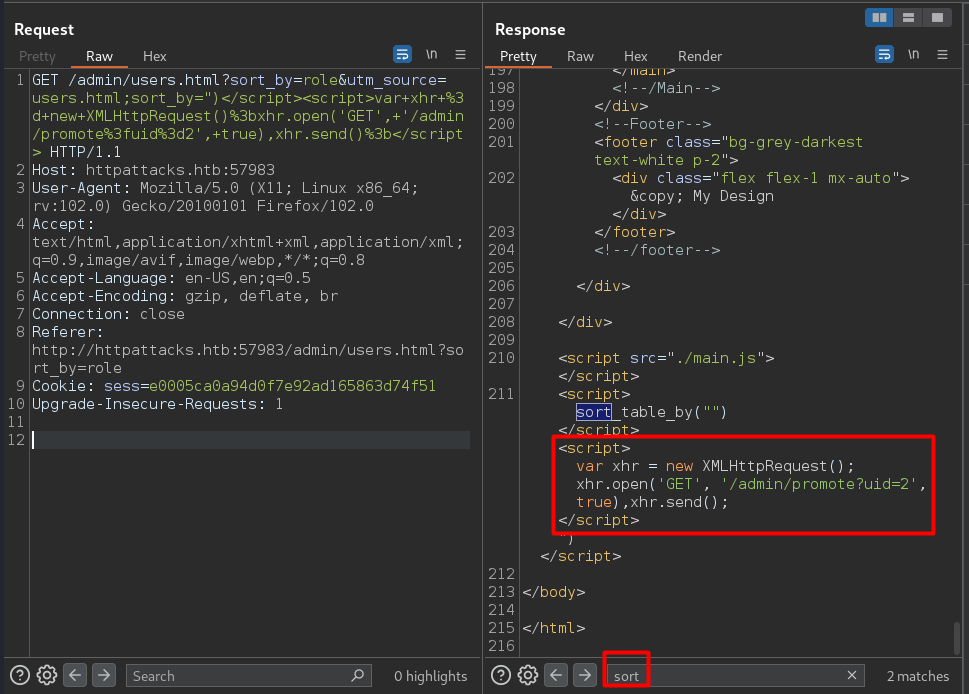This screenshot has height=694, width=969.
Task: Toggle word wrap in Request panel
Action: (x=402, y=54)
